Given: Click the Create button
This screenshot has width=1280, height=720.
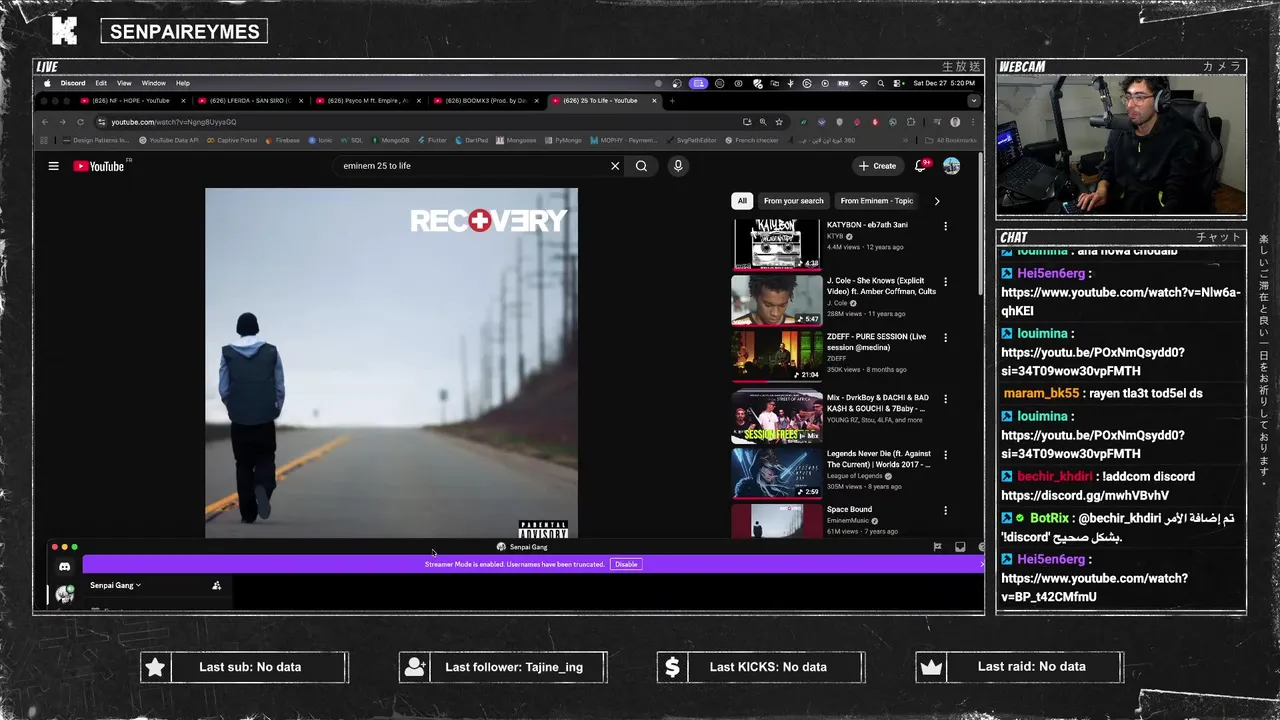Looking at the screenshot, I should tap(877, 166).
